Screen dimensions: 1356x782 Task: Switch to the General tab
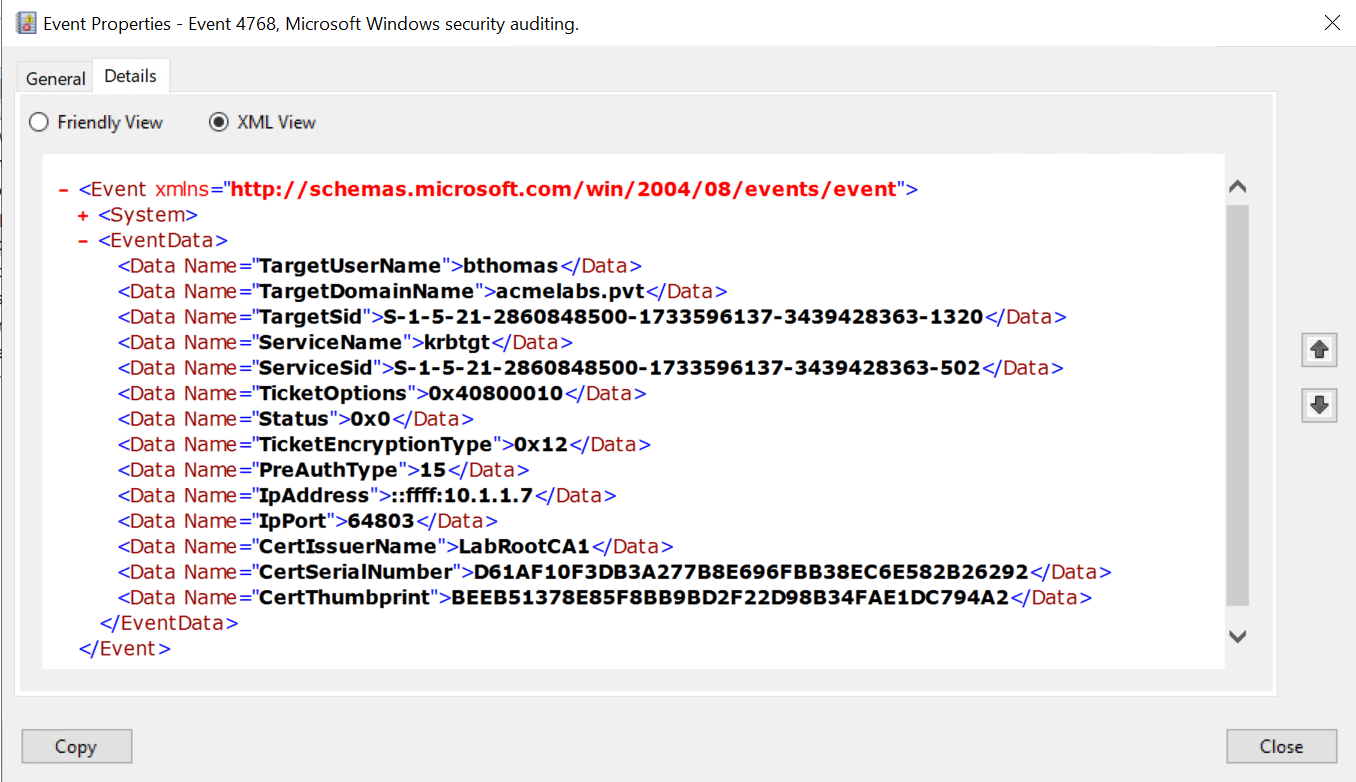56,78
